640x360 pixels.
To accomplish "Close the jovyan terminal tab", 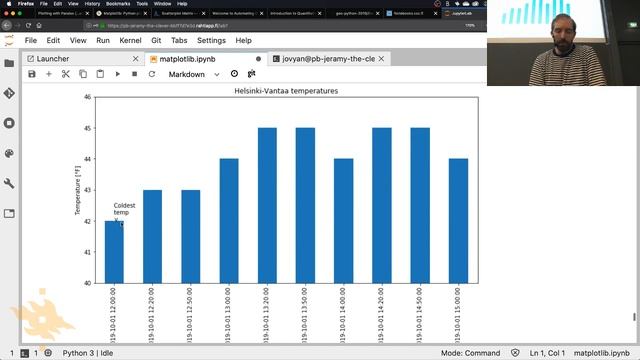I will 381,59.
